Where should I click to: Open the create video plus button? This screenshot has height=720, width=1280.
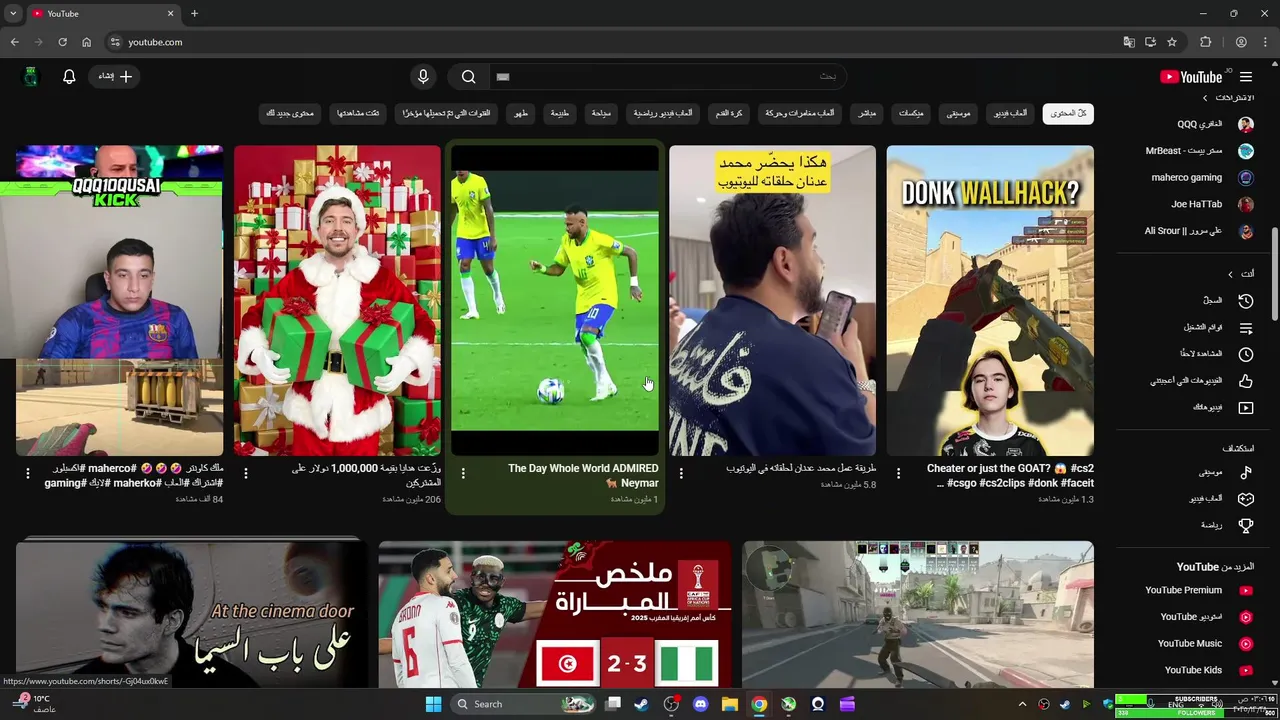point(115,76)
